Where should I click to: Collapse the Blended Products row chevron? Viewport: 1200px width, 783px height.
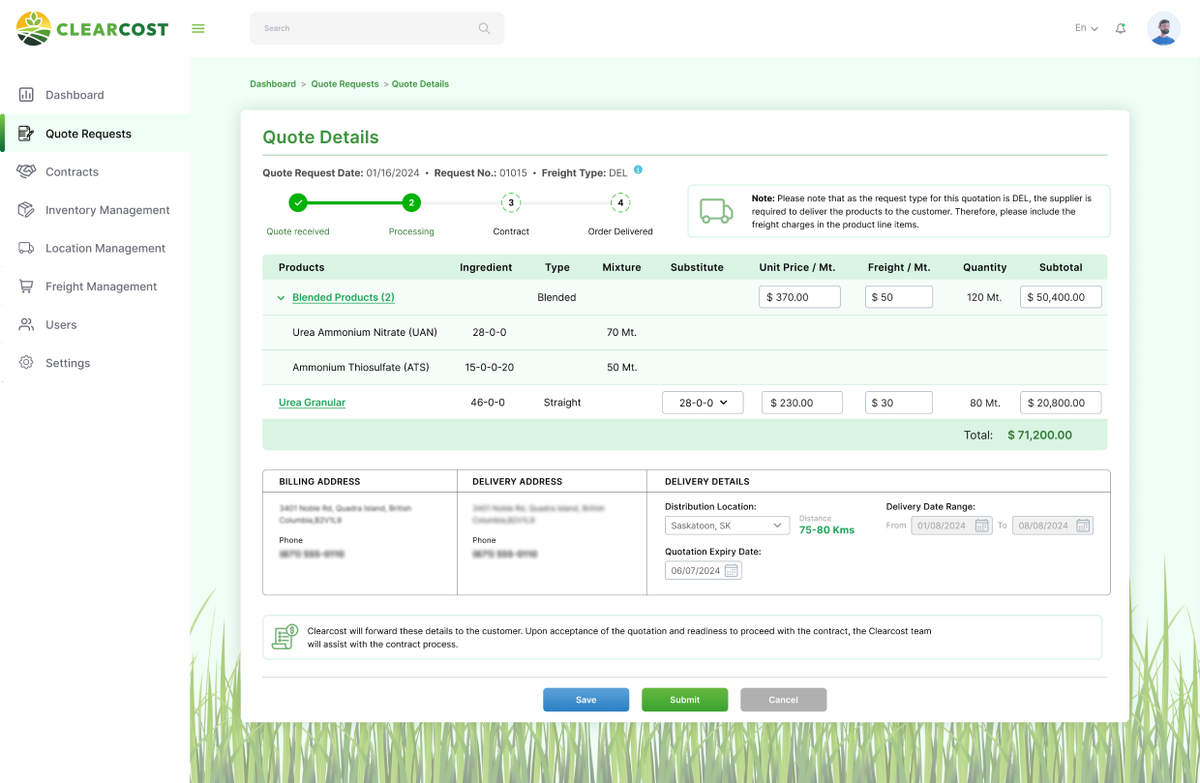coord(281,298)
